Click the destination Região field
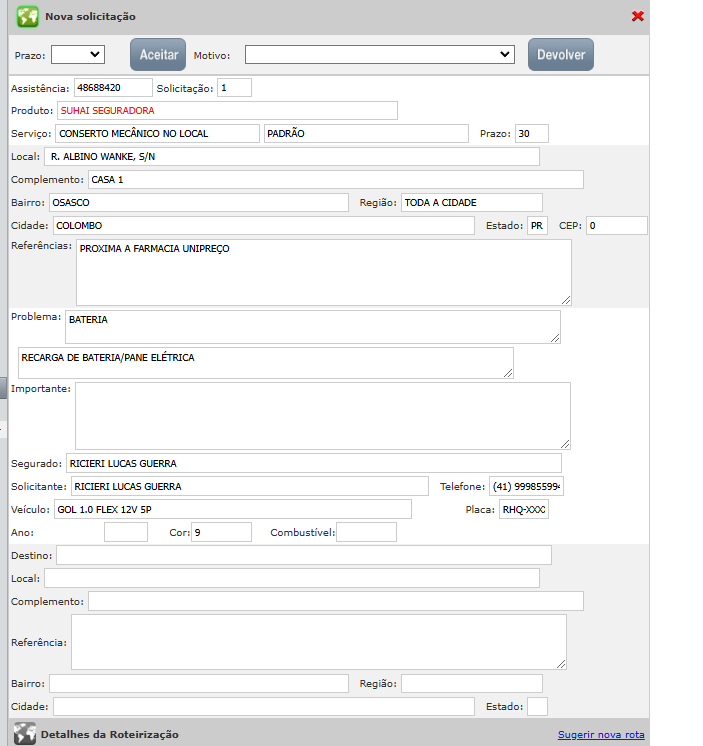 click(x=472, y=683)
